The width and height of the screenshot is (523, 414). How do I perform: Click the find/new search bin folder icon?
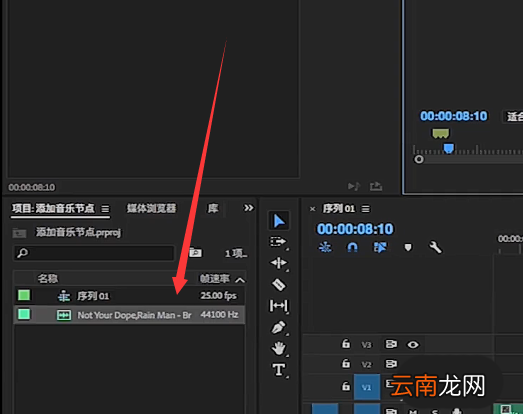(195, 253)
